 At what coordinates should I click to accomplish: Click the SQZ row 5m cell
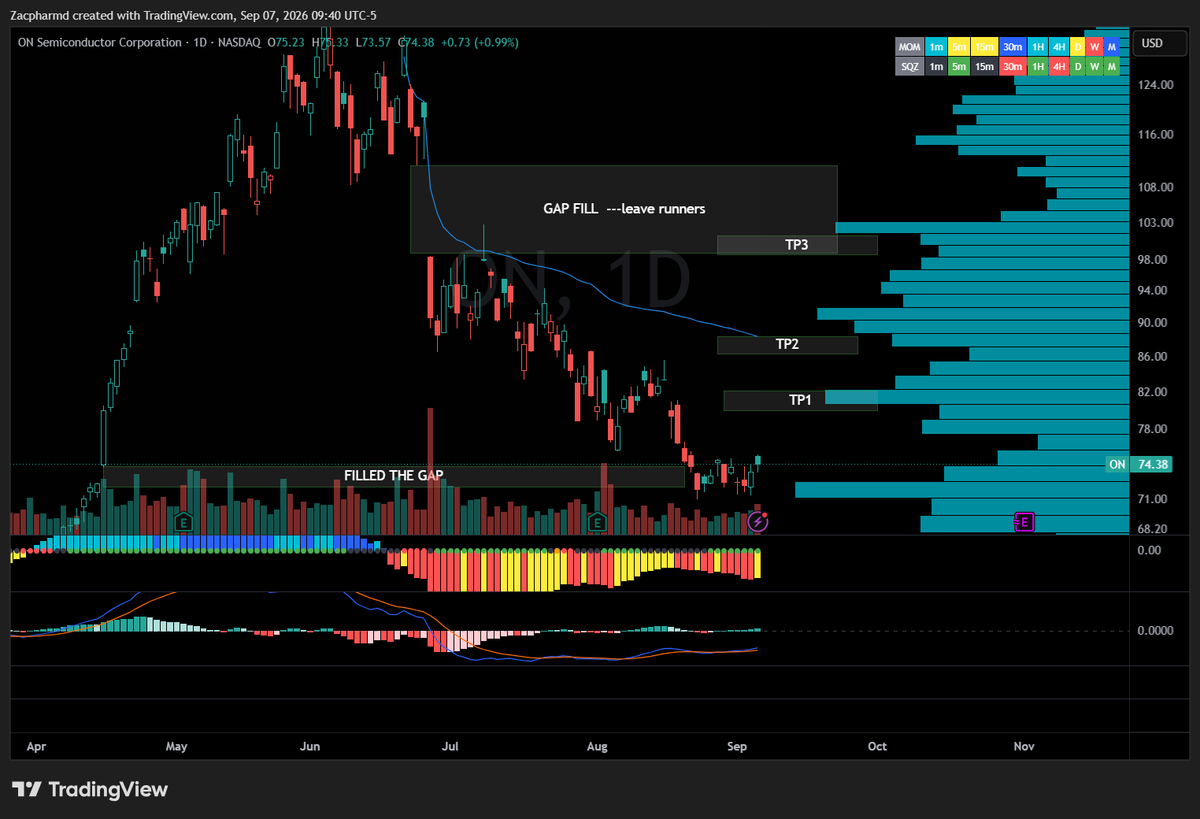pos(958,67)
